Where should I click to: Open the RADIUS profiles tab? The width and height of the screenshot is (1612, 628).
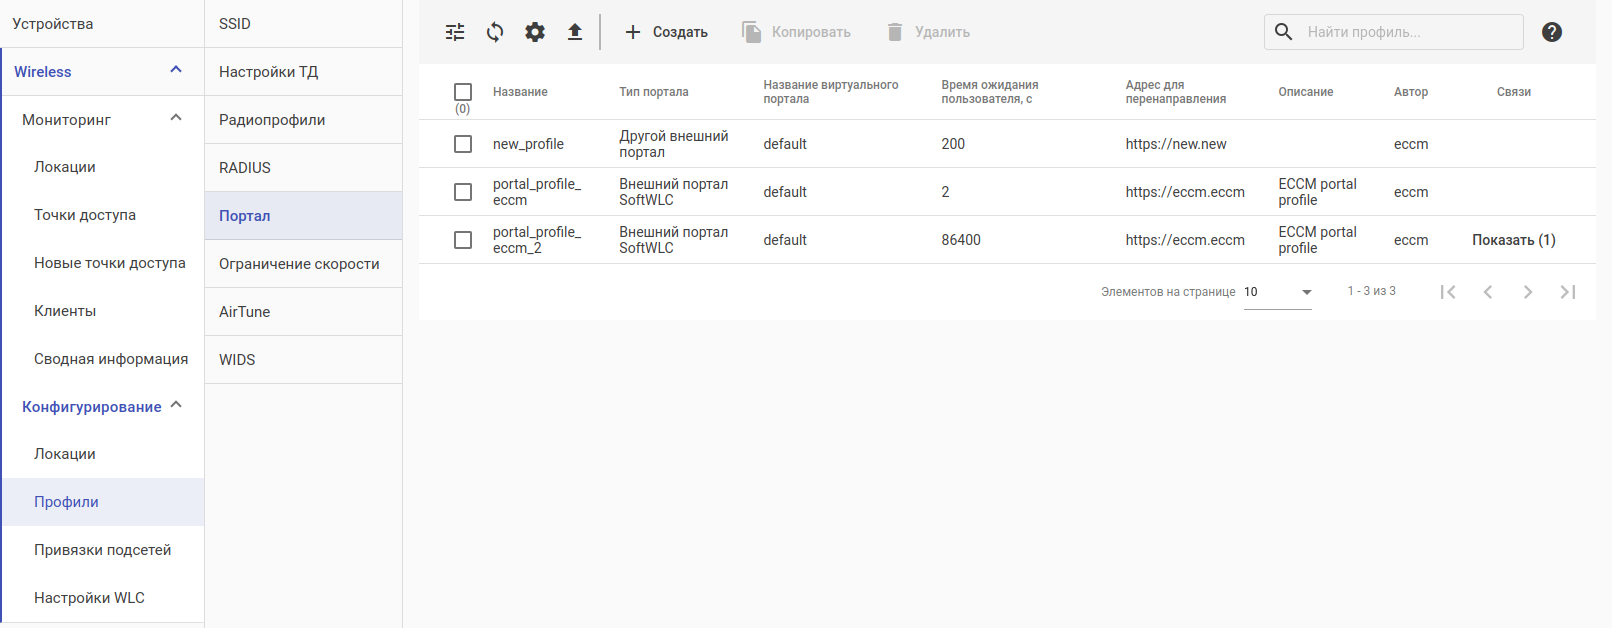pyautogui.click(x=245, y=168)
